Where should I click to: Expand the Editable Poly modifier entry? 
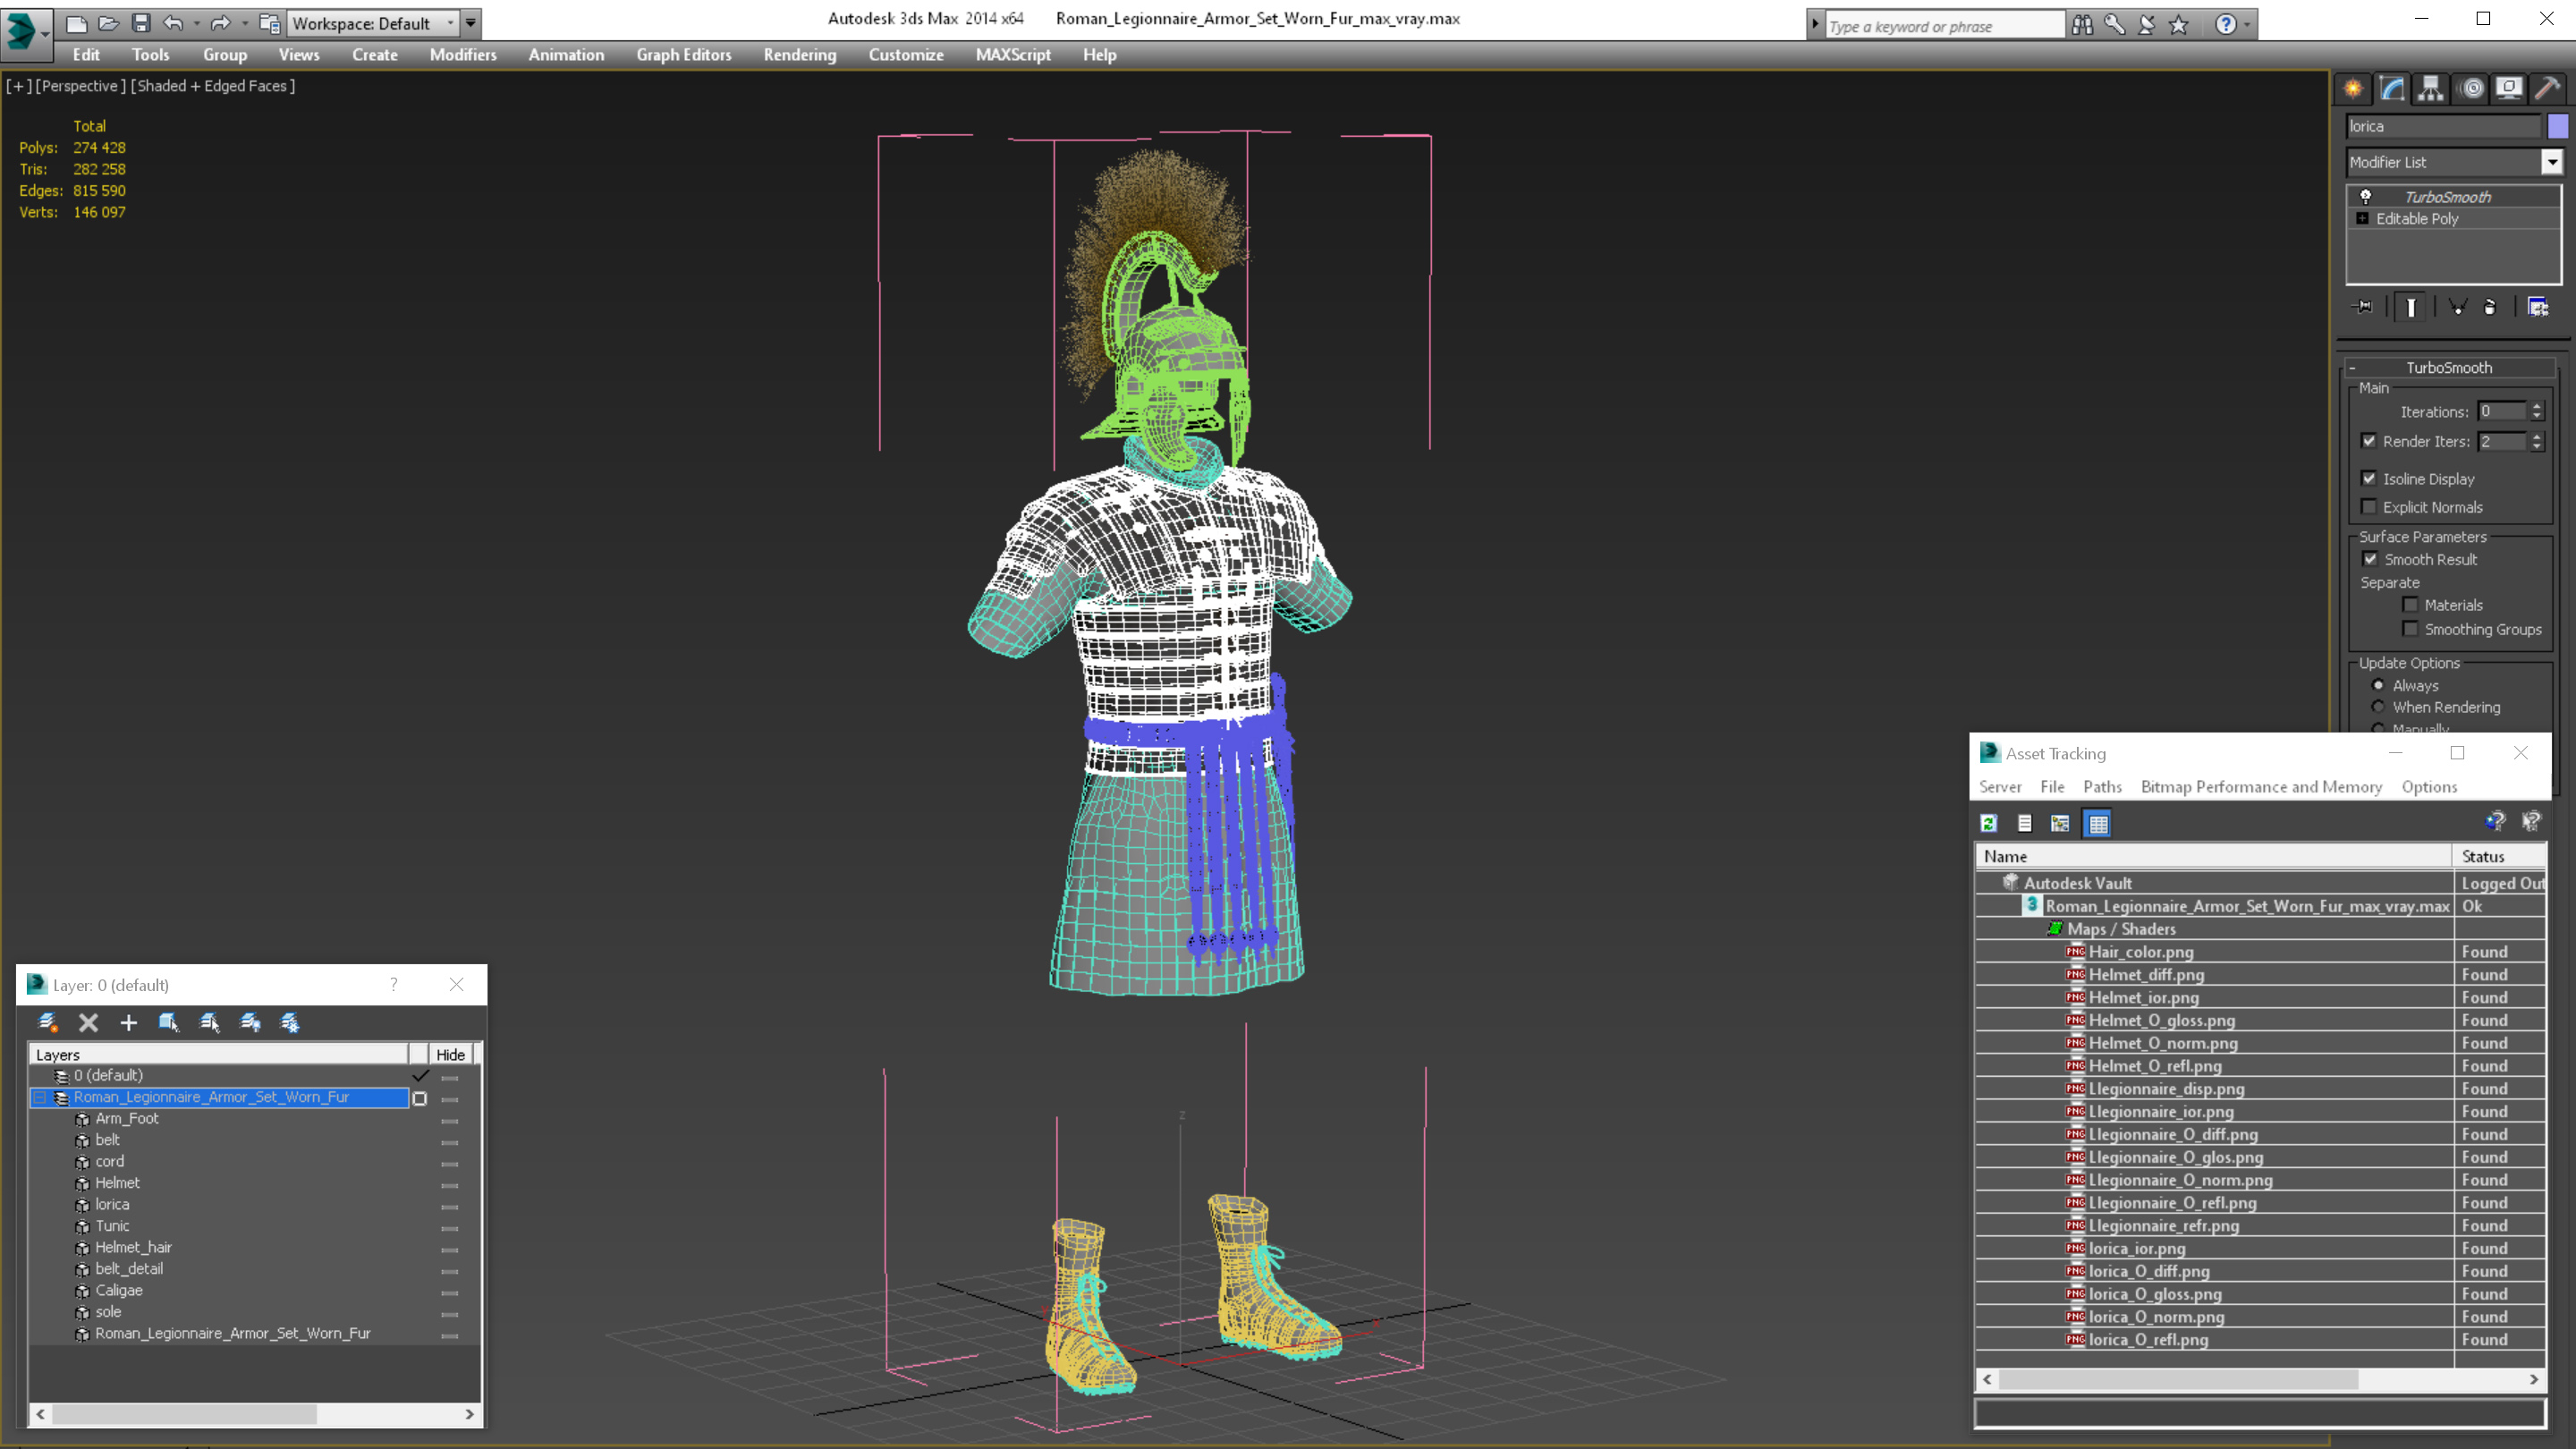(2362, 219)
